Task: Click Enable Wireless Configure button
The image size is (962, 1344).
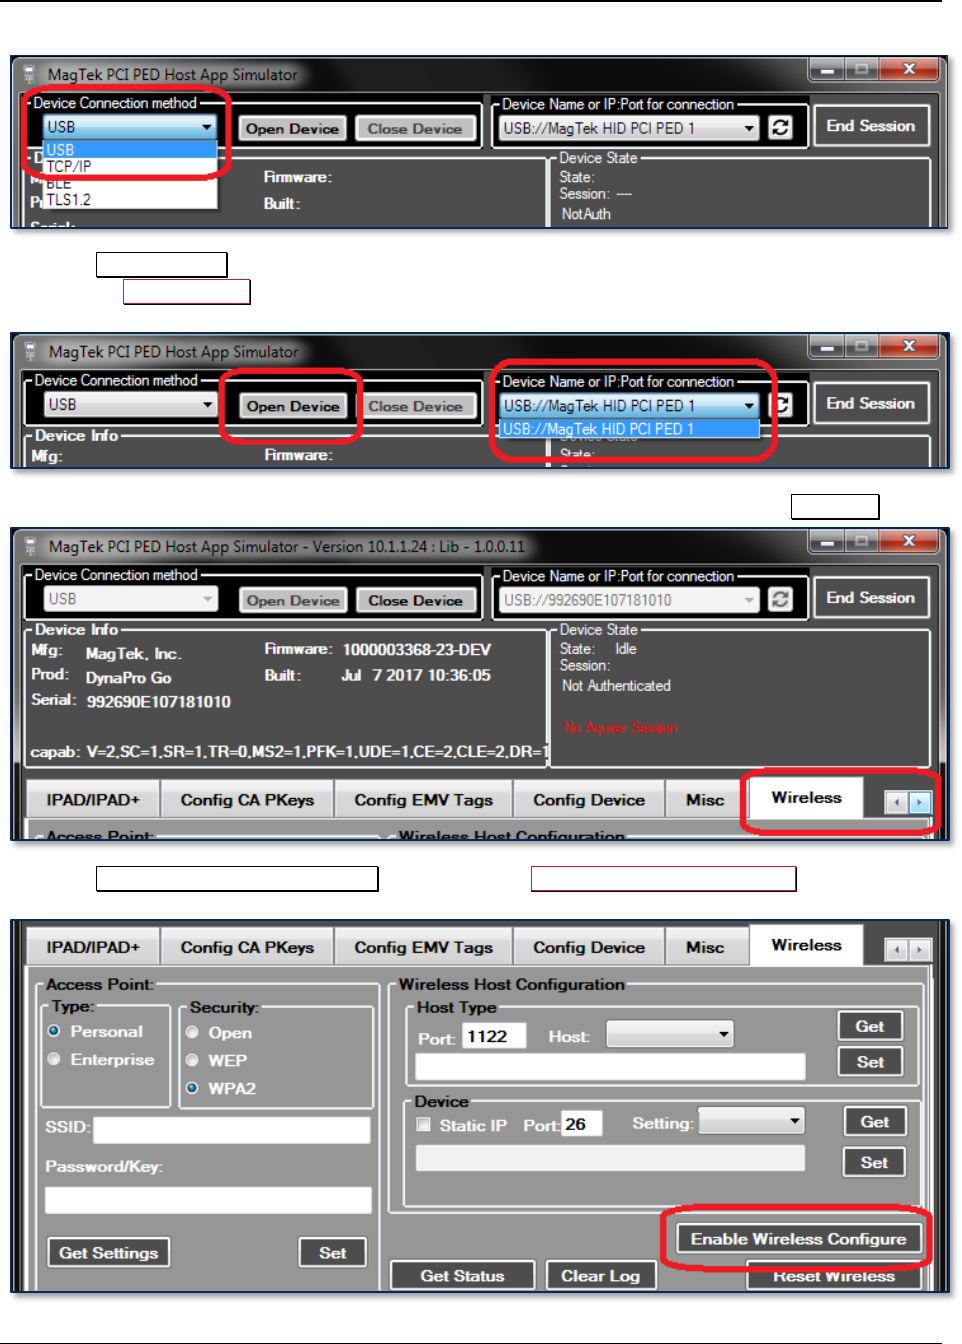Action: pos(798,1239)
